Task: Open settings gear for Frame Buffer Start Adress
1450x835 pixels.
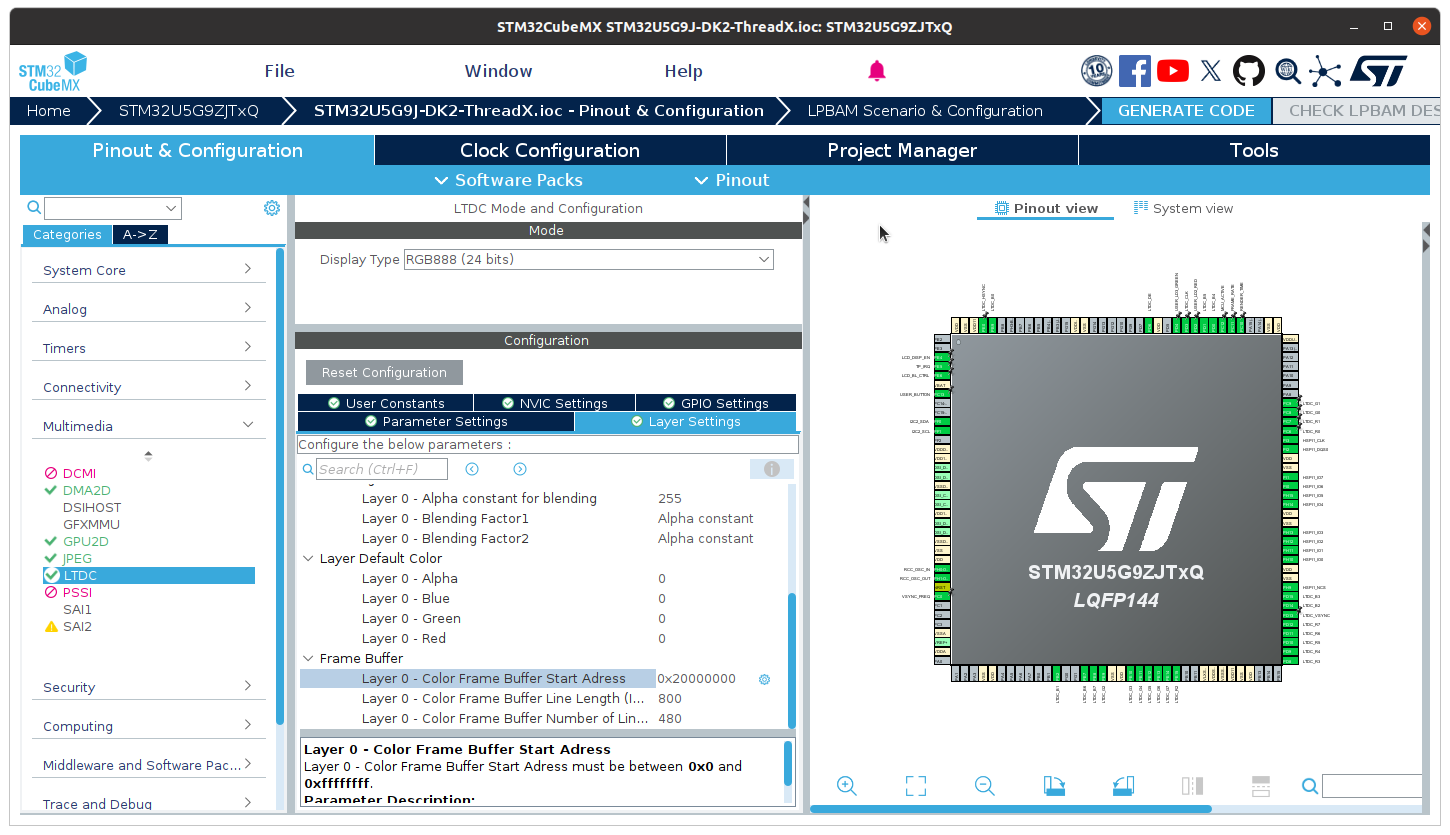Action: pyautogui.click(x=764, y=679)
